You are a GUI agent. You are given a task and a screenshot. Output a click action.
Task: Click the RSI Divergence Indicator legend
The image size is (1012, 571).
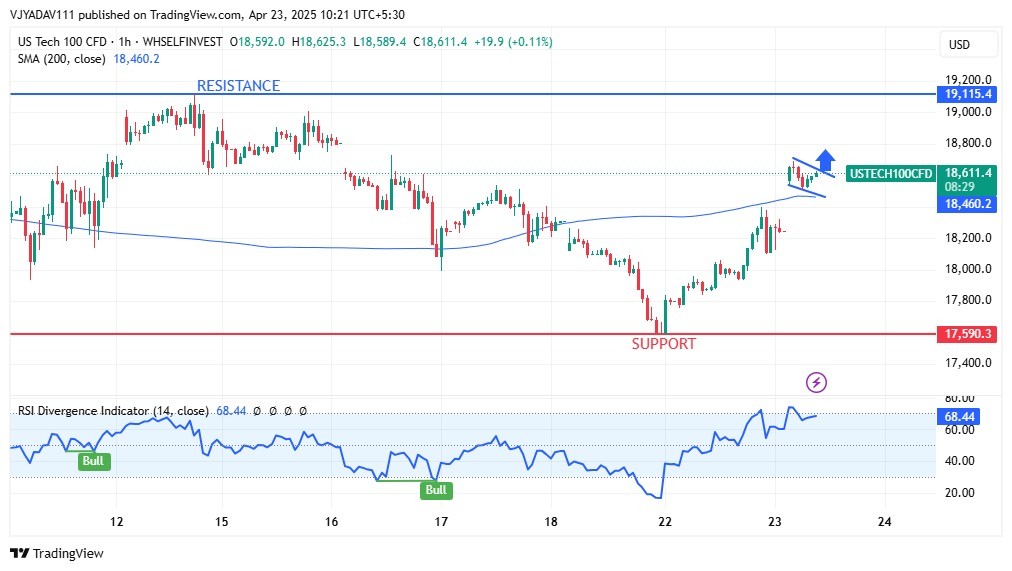coord(112,411)
